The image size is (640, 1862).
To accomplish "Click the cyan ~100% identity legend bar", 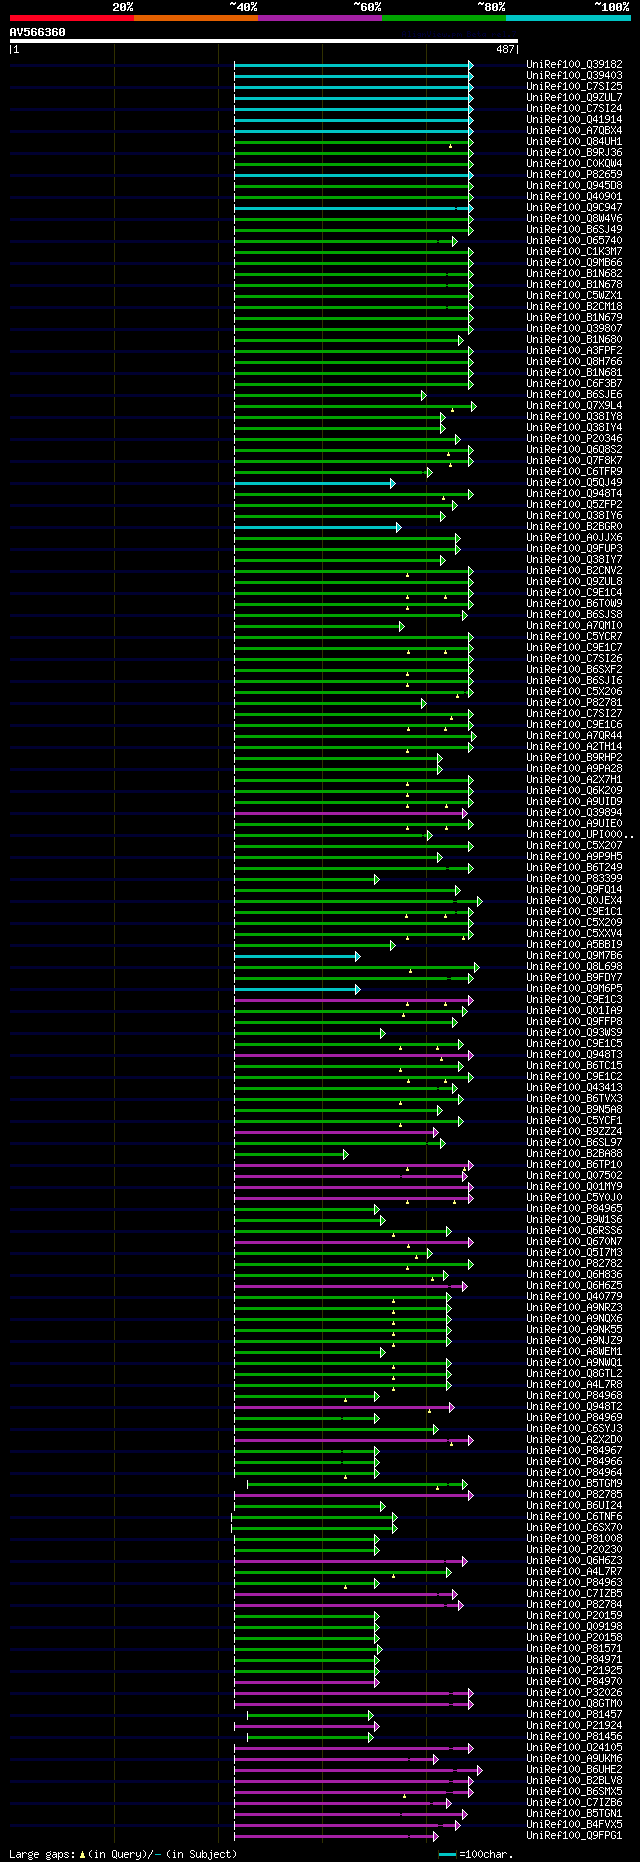I will (567, 18).
